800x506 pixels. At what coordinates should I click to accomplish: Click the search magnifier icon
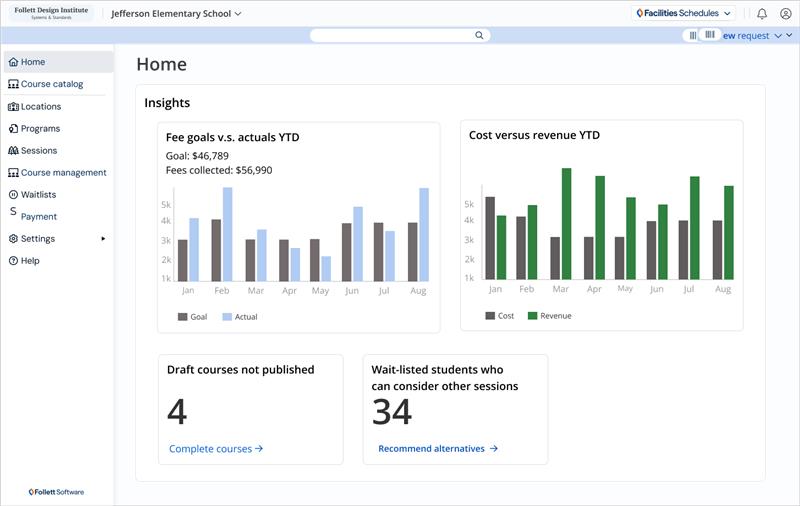tap(479, 35)
